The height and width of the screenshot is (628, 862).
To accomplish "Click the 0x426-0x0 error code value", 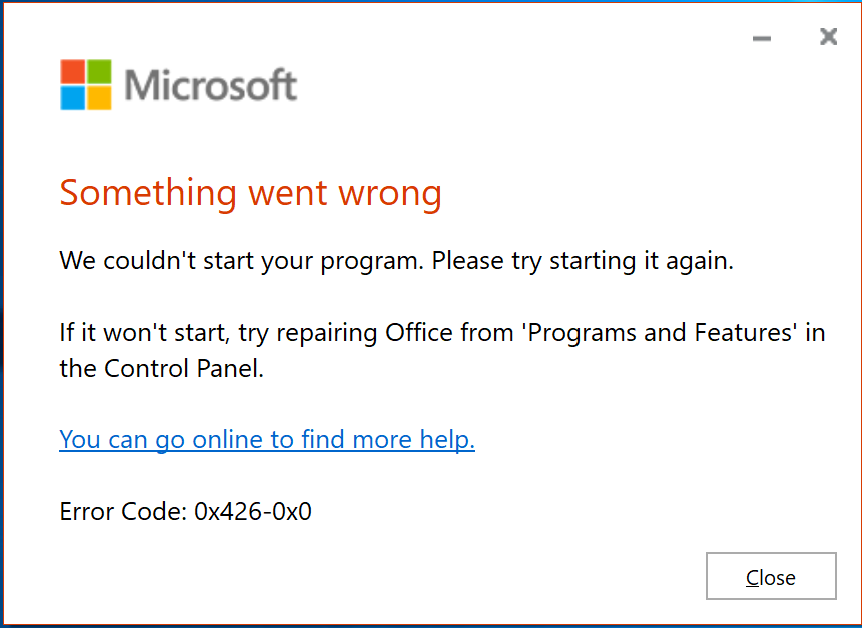I will tap(253, 511).
